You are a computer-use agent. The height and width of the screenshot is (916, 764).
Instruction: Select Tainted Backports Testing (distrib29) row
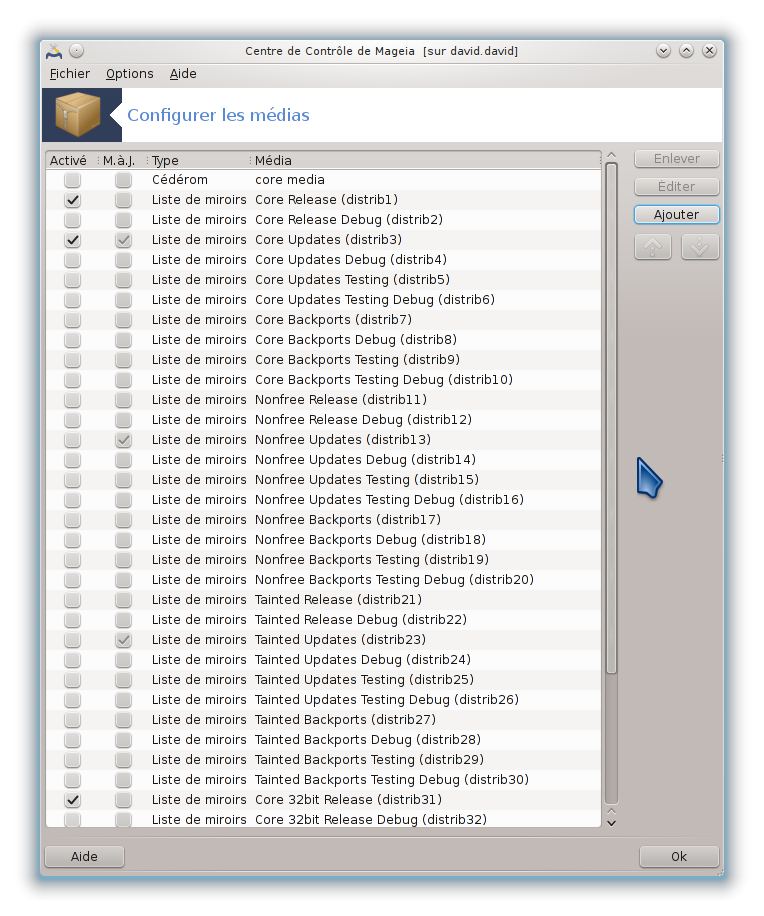(x=324, y=760)
